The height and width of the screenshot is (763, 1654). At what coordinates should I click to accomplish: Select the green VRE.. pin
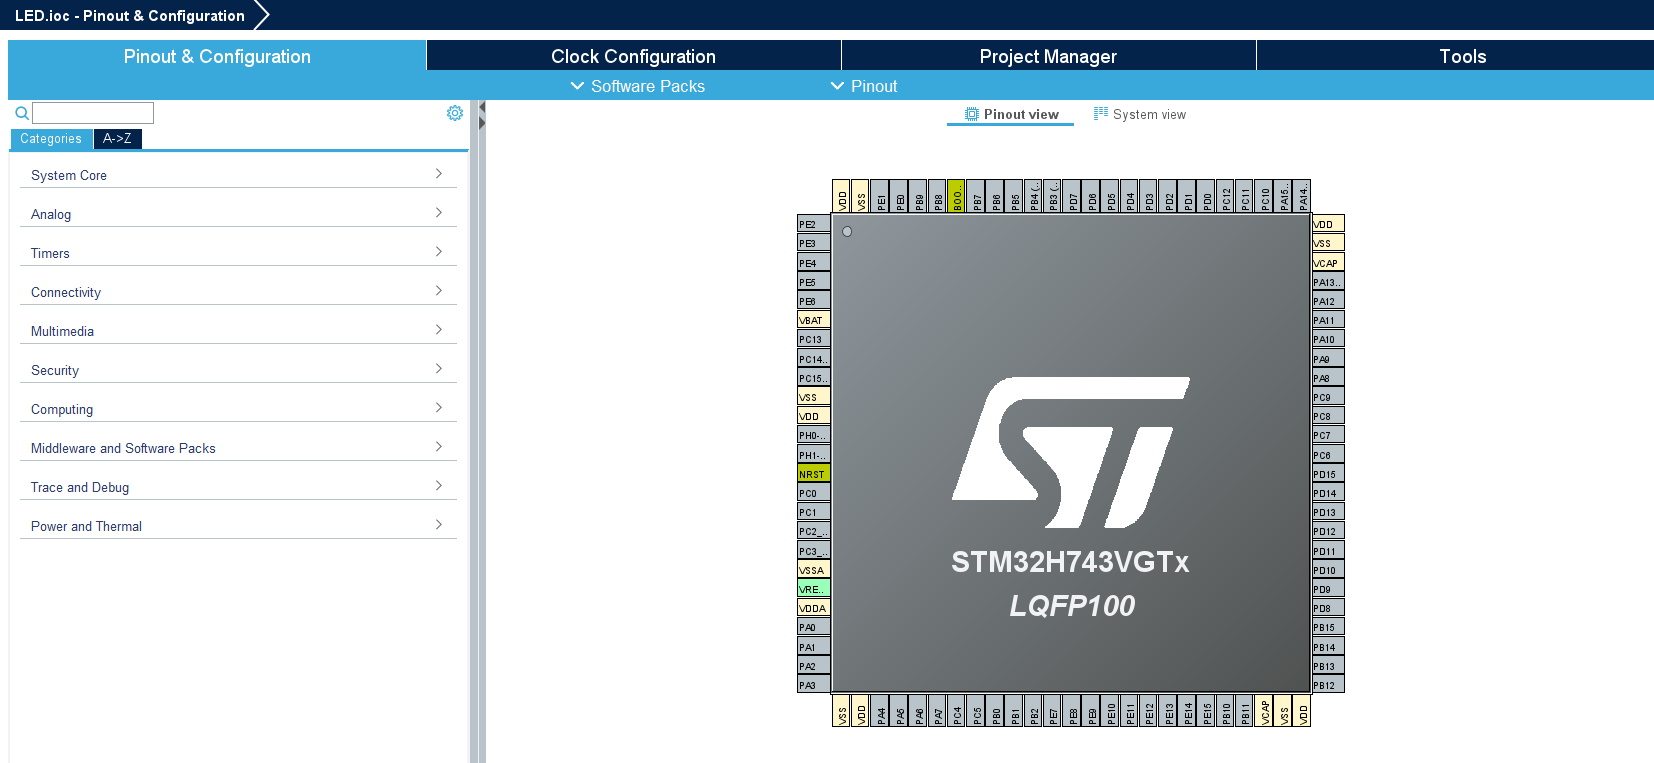tap(814, 589)
